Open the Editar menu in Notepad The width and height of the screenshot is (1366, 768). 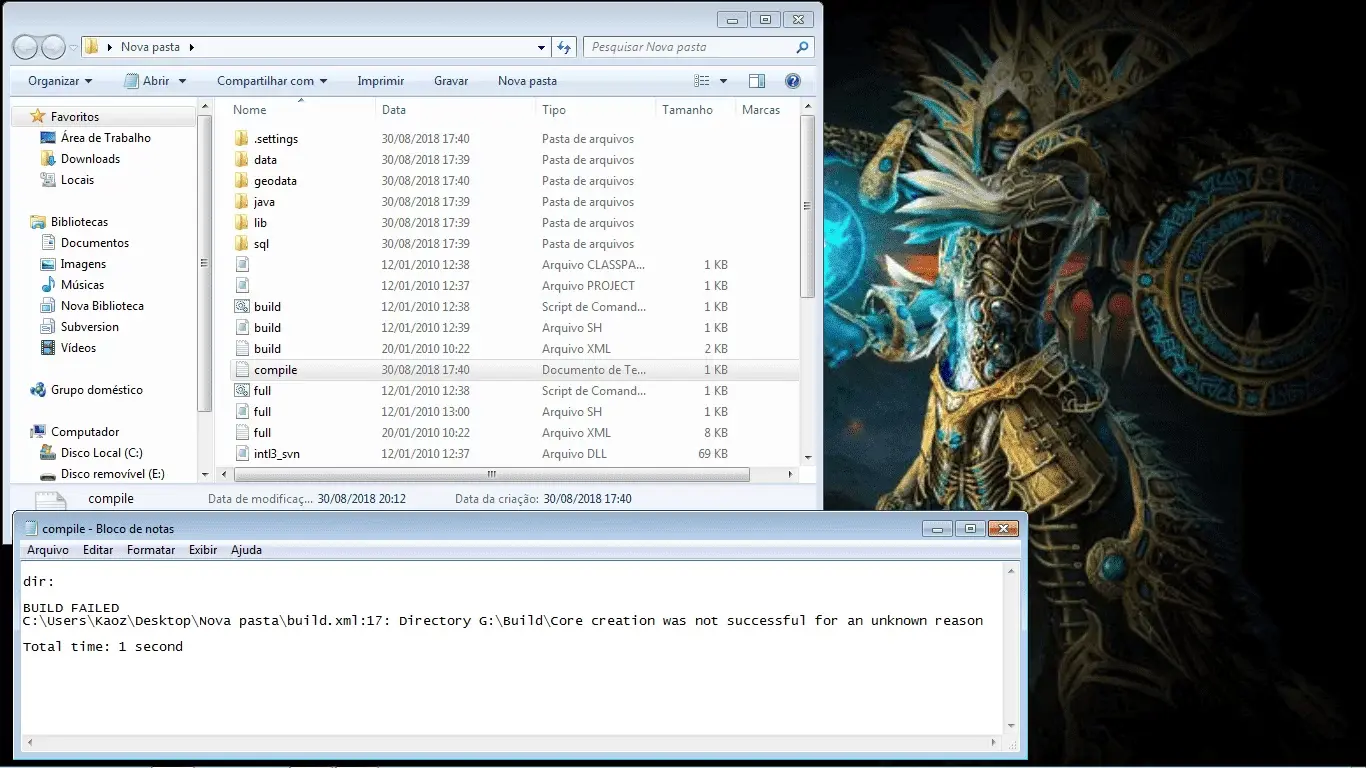point(98,550)
